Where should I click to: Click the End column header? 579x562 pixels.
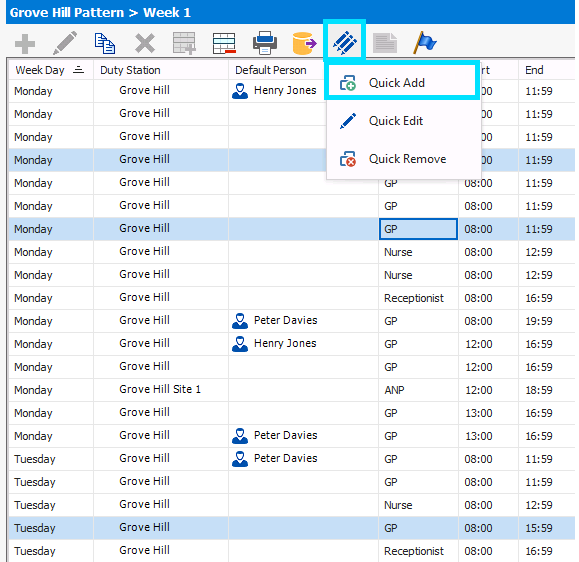547,70
